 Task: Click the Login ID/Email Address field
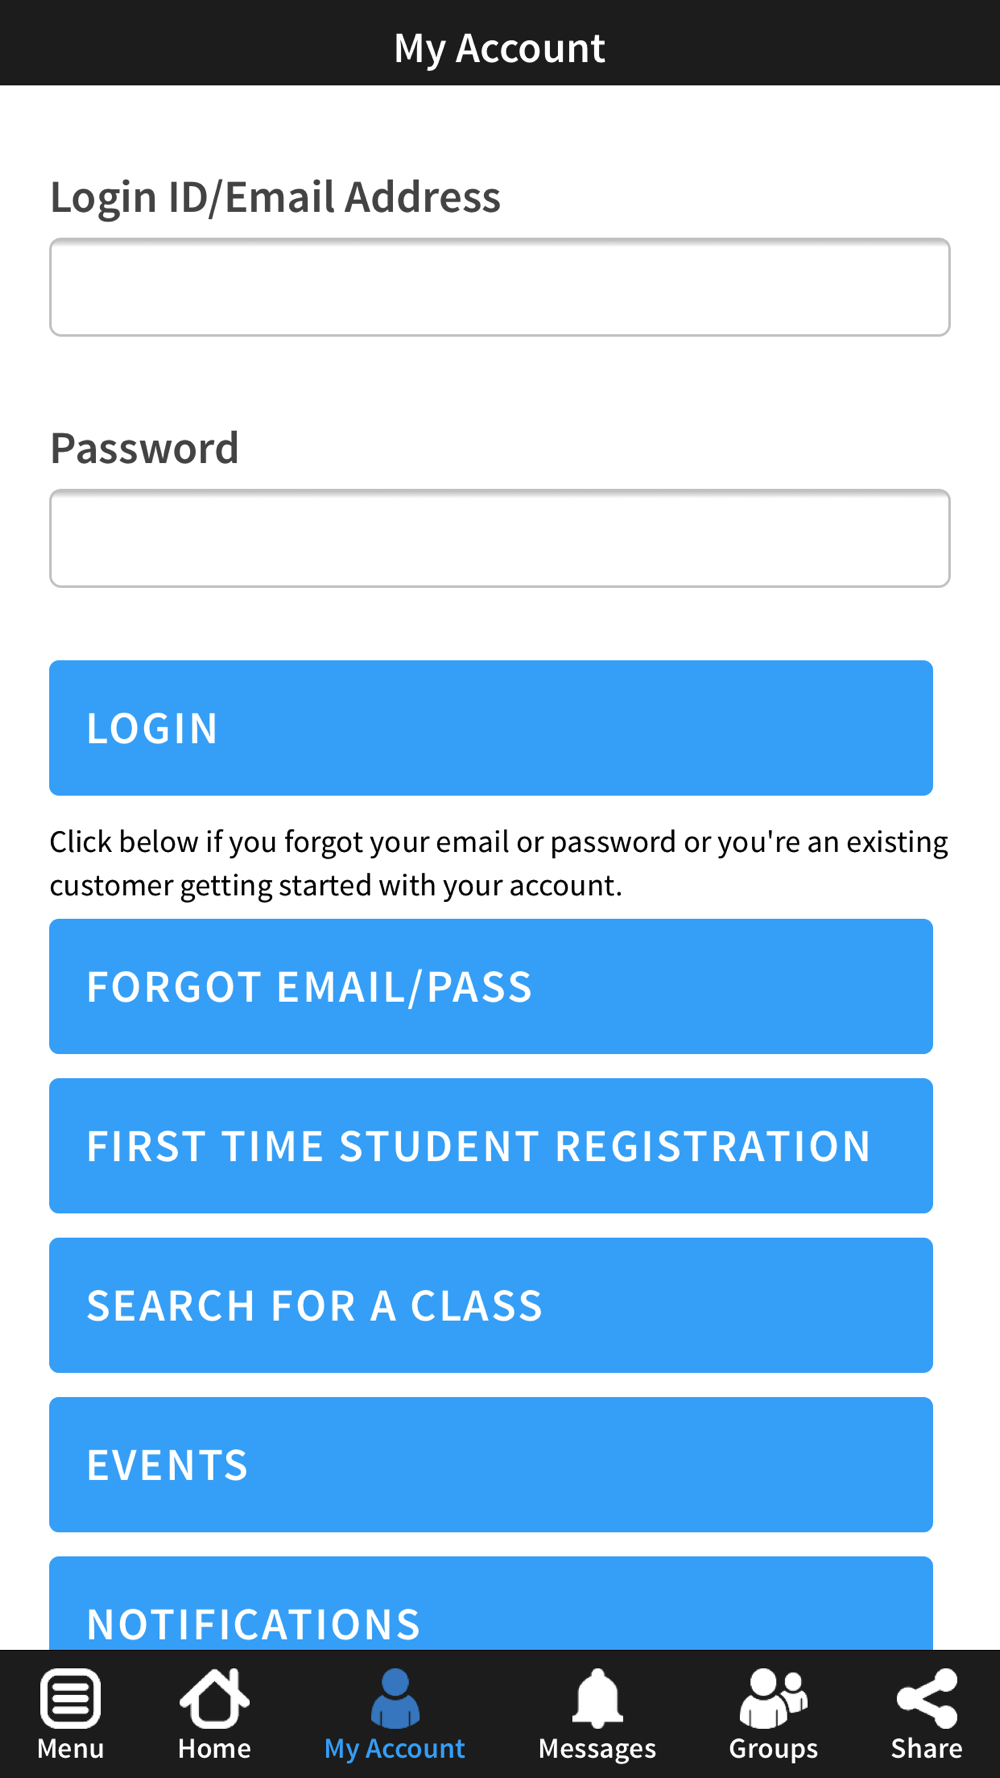pos(500,287)
